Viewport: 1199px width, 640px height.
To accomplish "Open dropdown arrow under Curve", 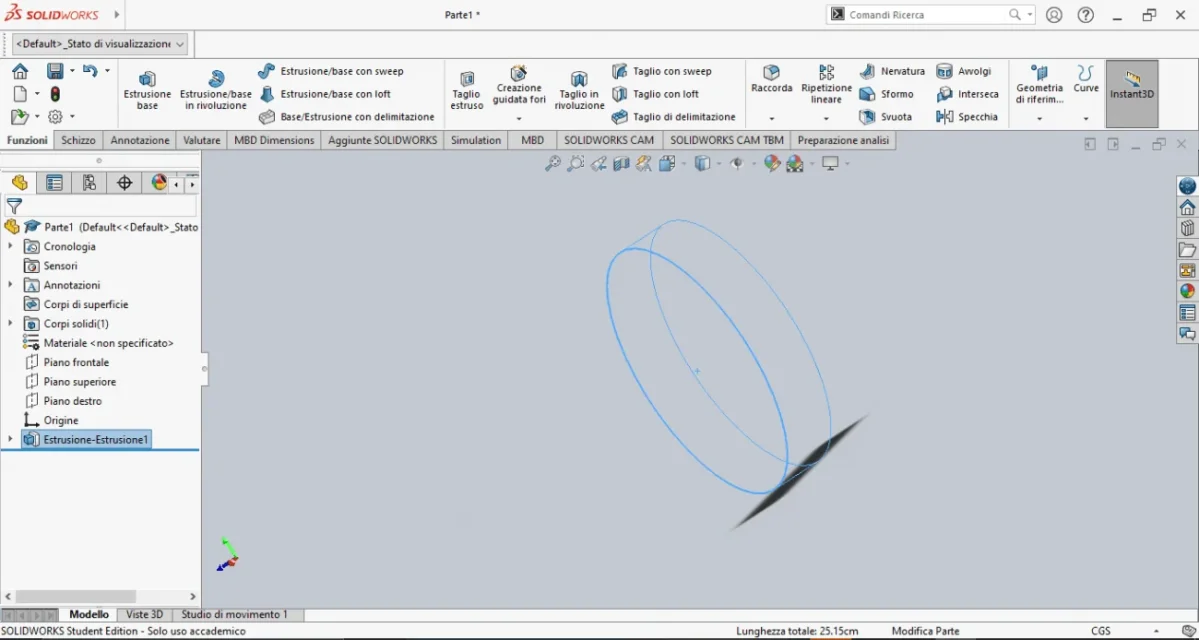I will (x=1086, y=119).
